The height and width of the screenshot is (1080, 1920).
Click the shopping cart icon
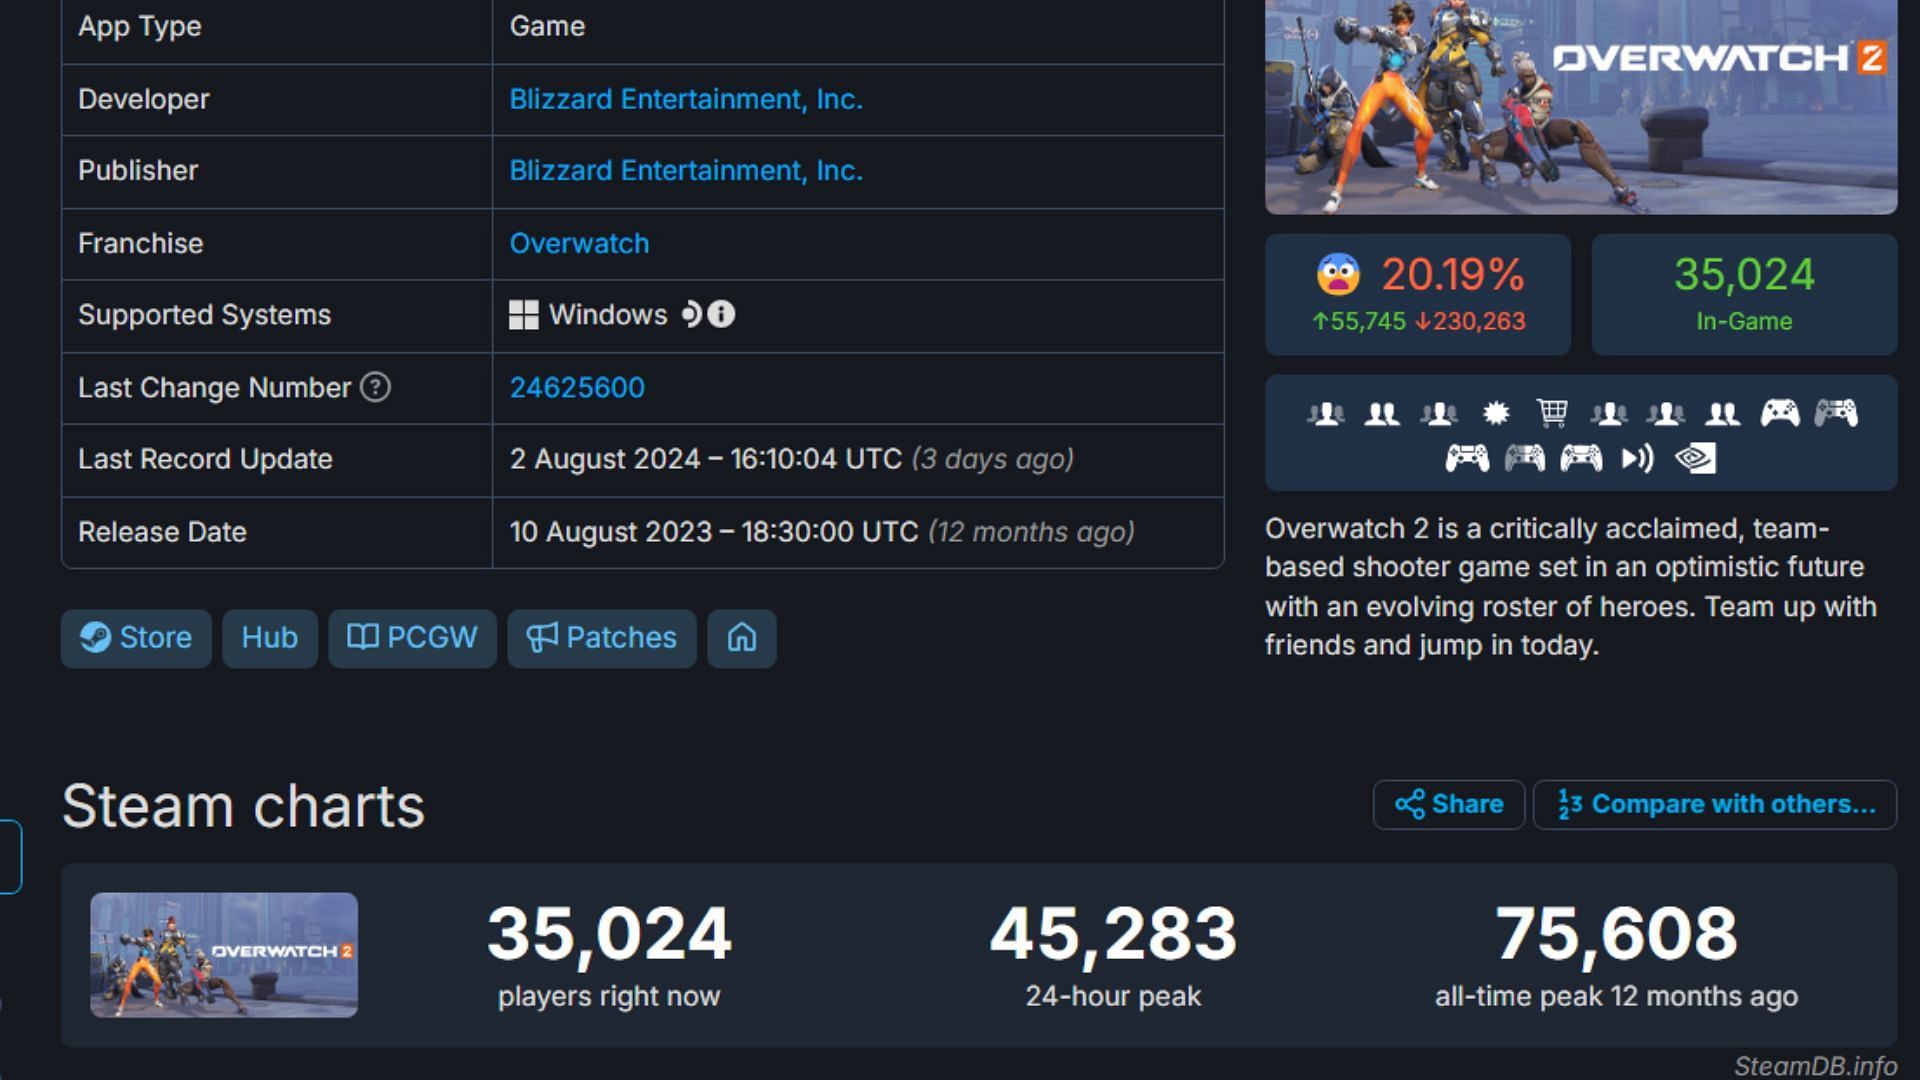1552,413
